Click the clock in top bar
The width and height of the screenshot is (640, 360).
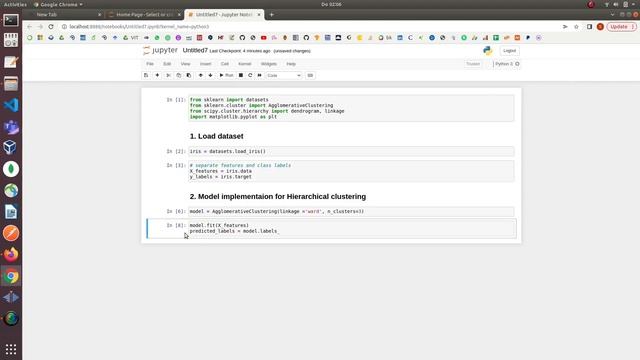pyautogui.click(x=331, y=4)
